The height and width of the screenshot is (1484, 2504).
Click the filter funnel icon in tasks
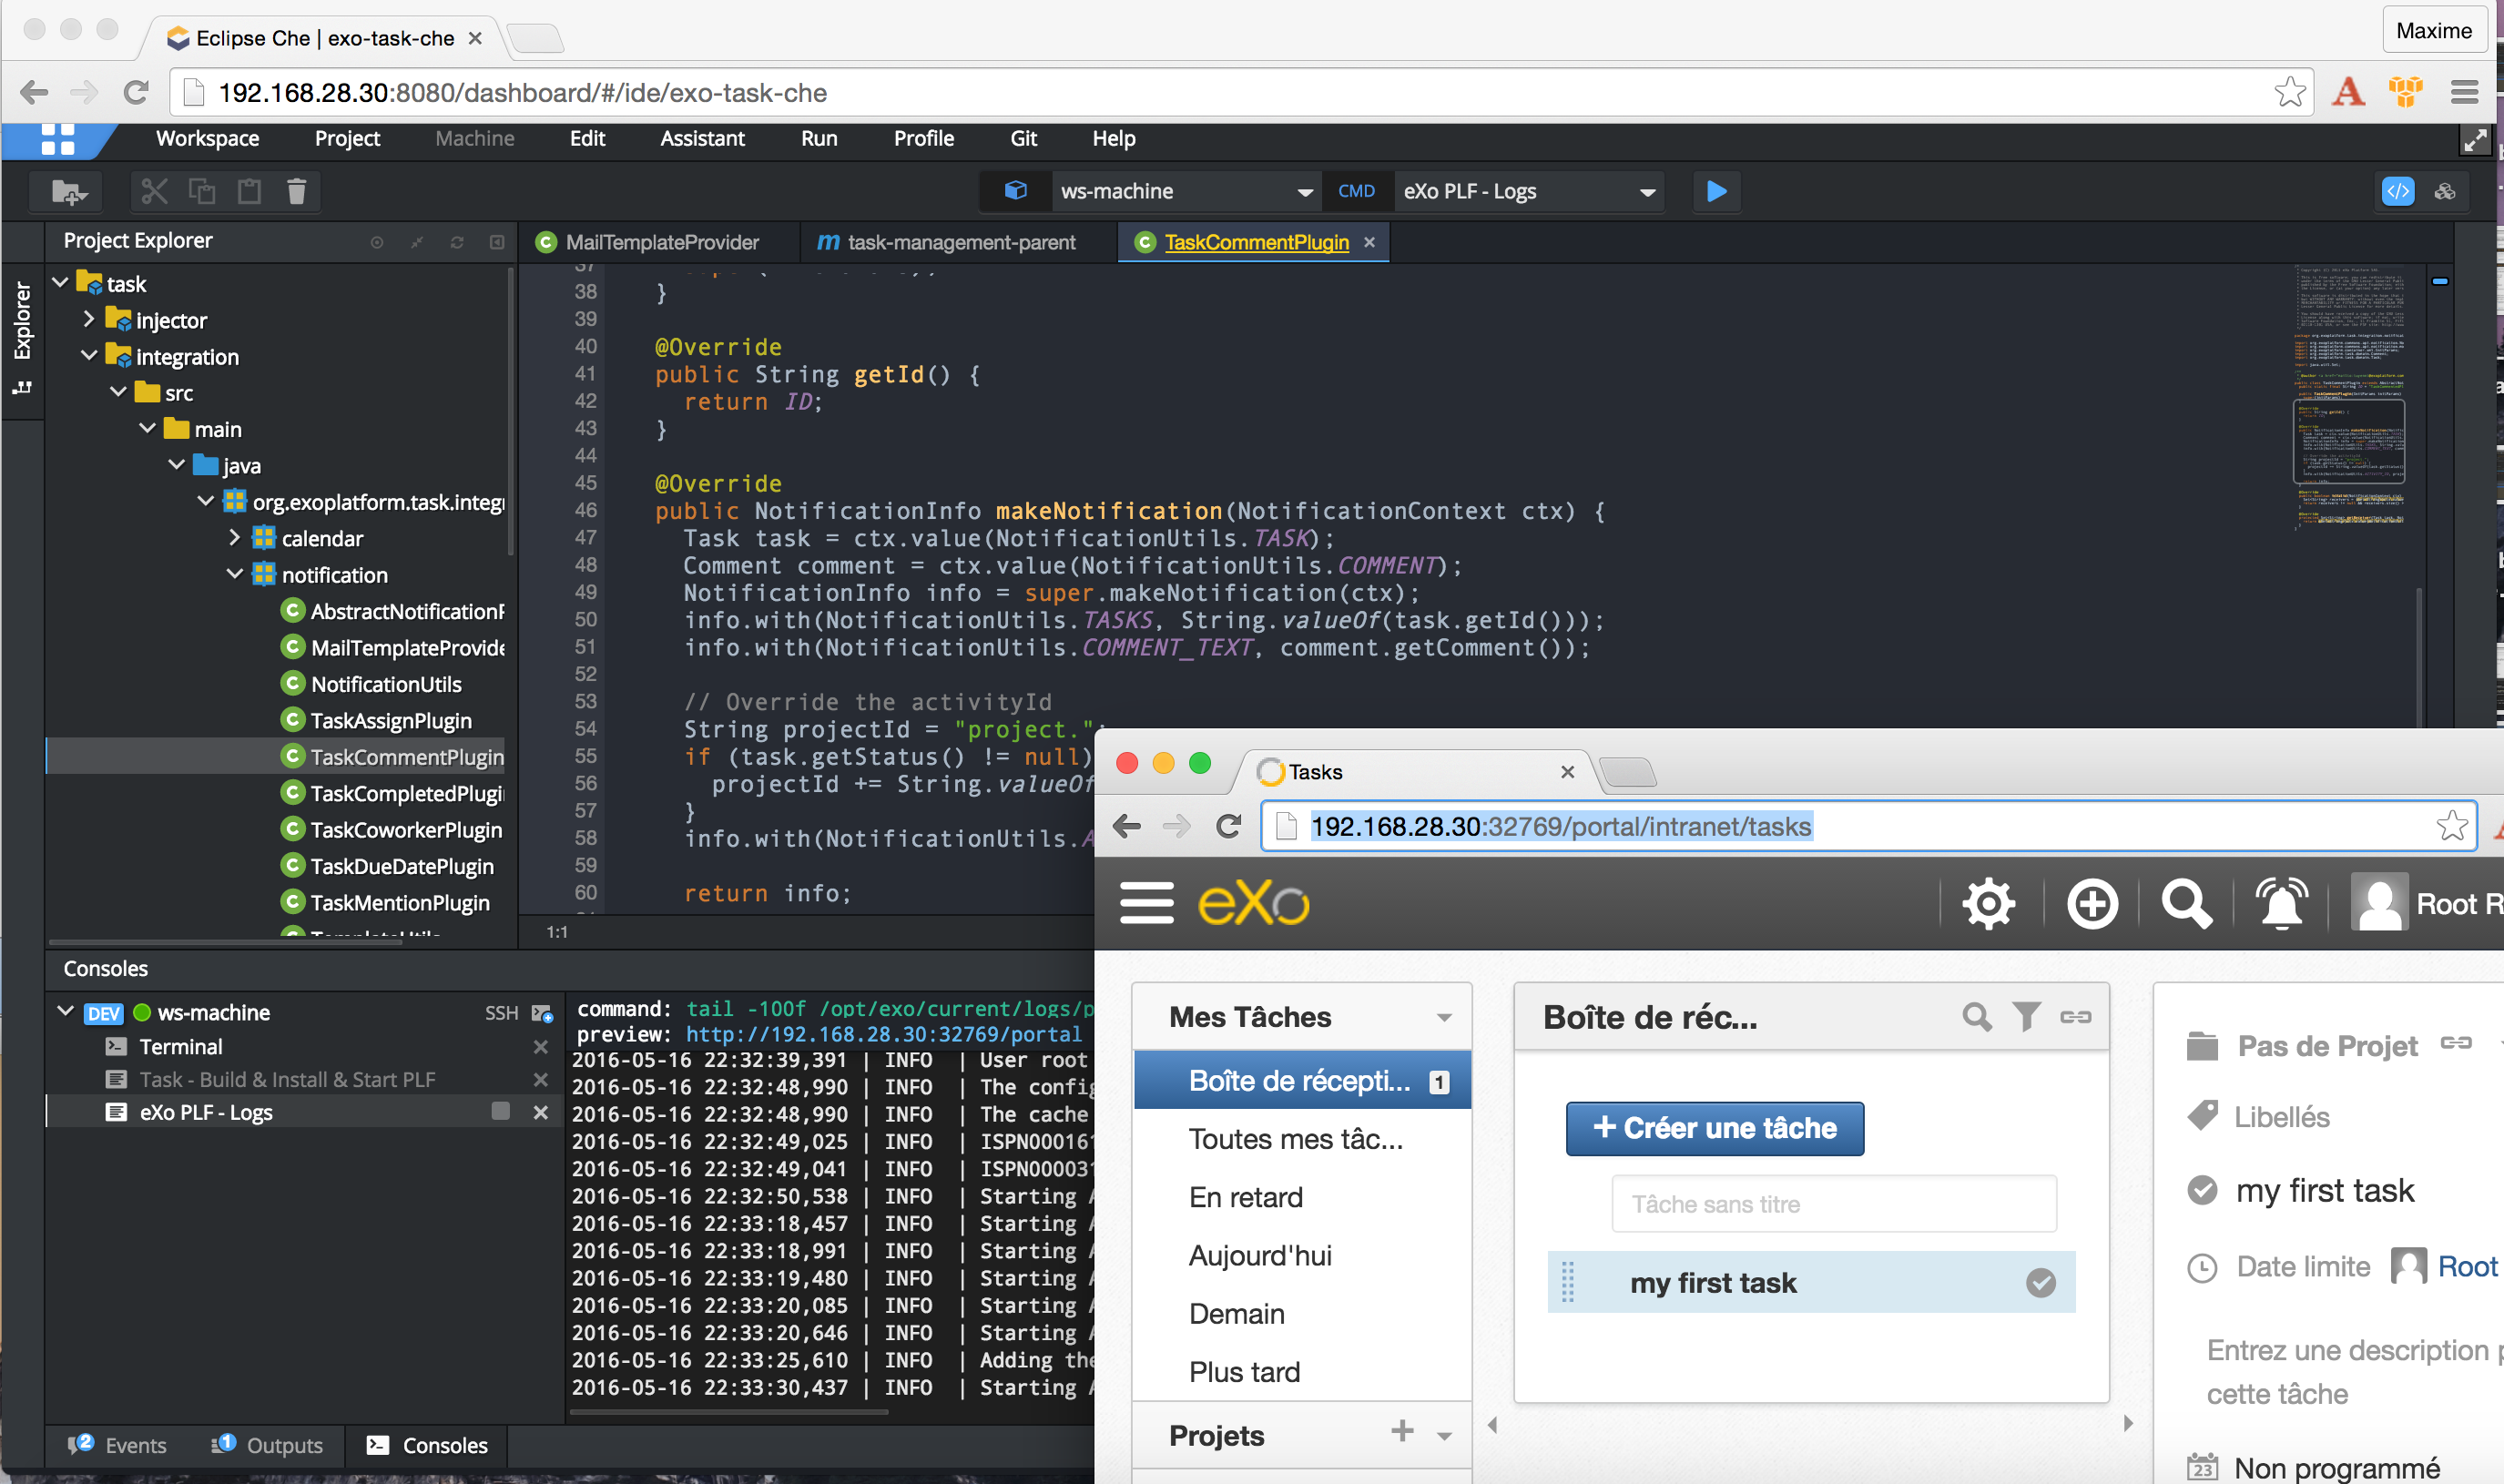click(2026, 1016)
